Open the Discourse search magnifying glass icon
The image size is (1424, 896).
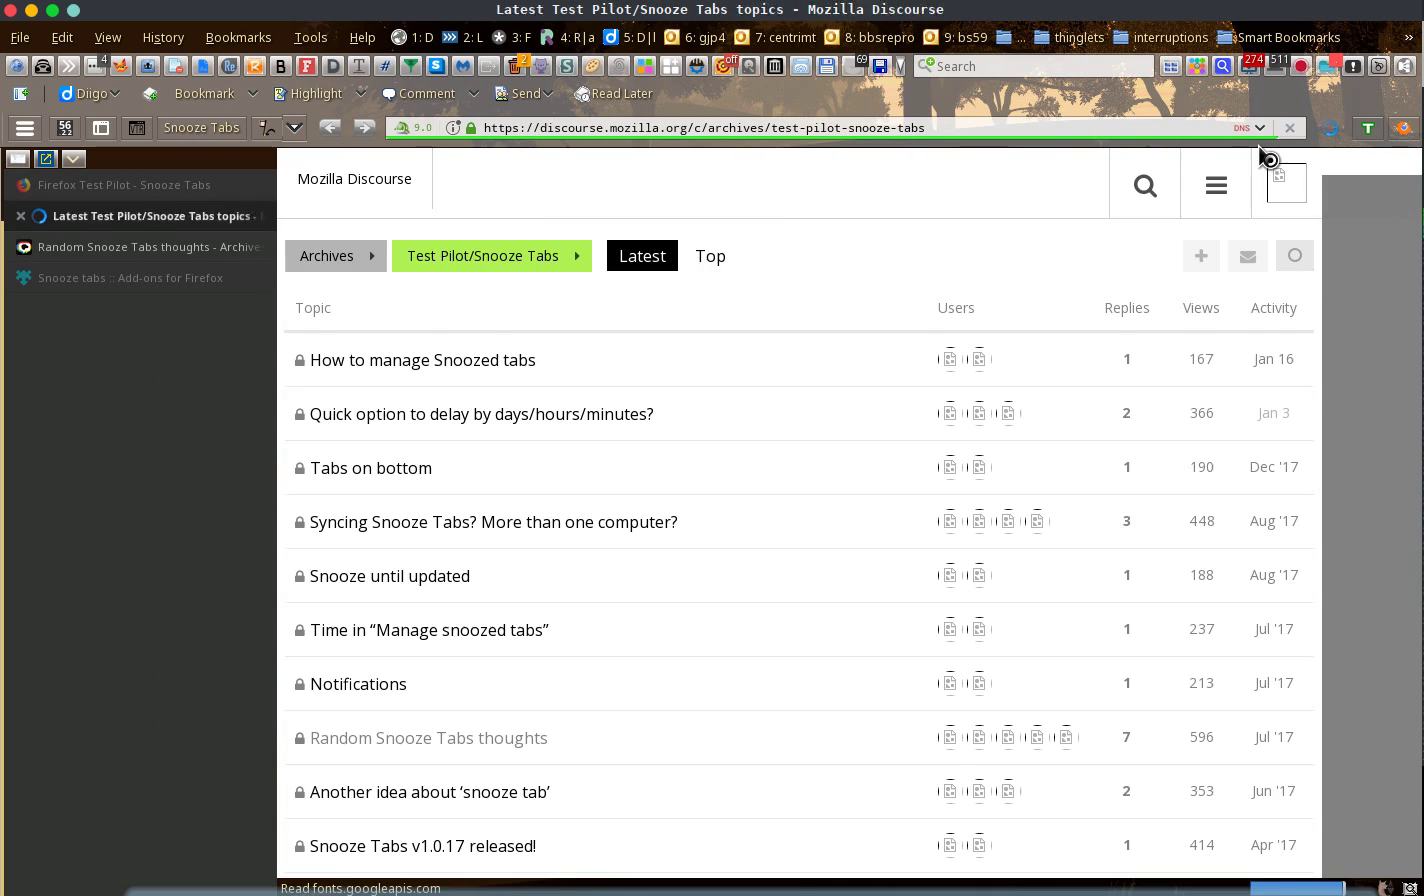1145,184
